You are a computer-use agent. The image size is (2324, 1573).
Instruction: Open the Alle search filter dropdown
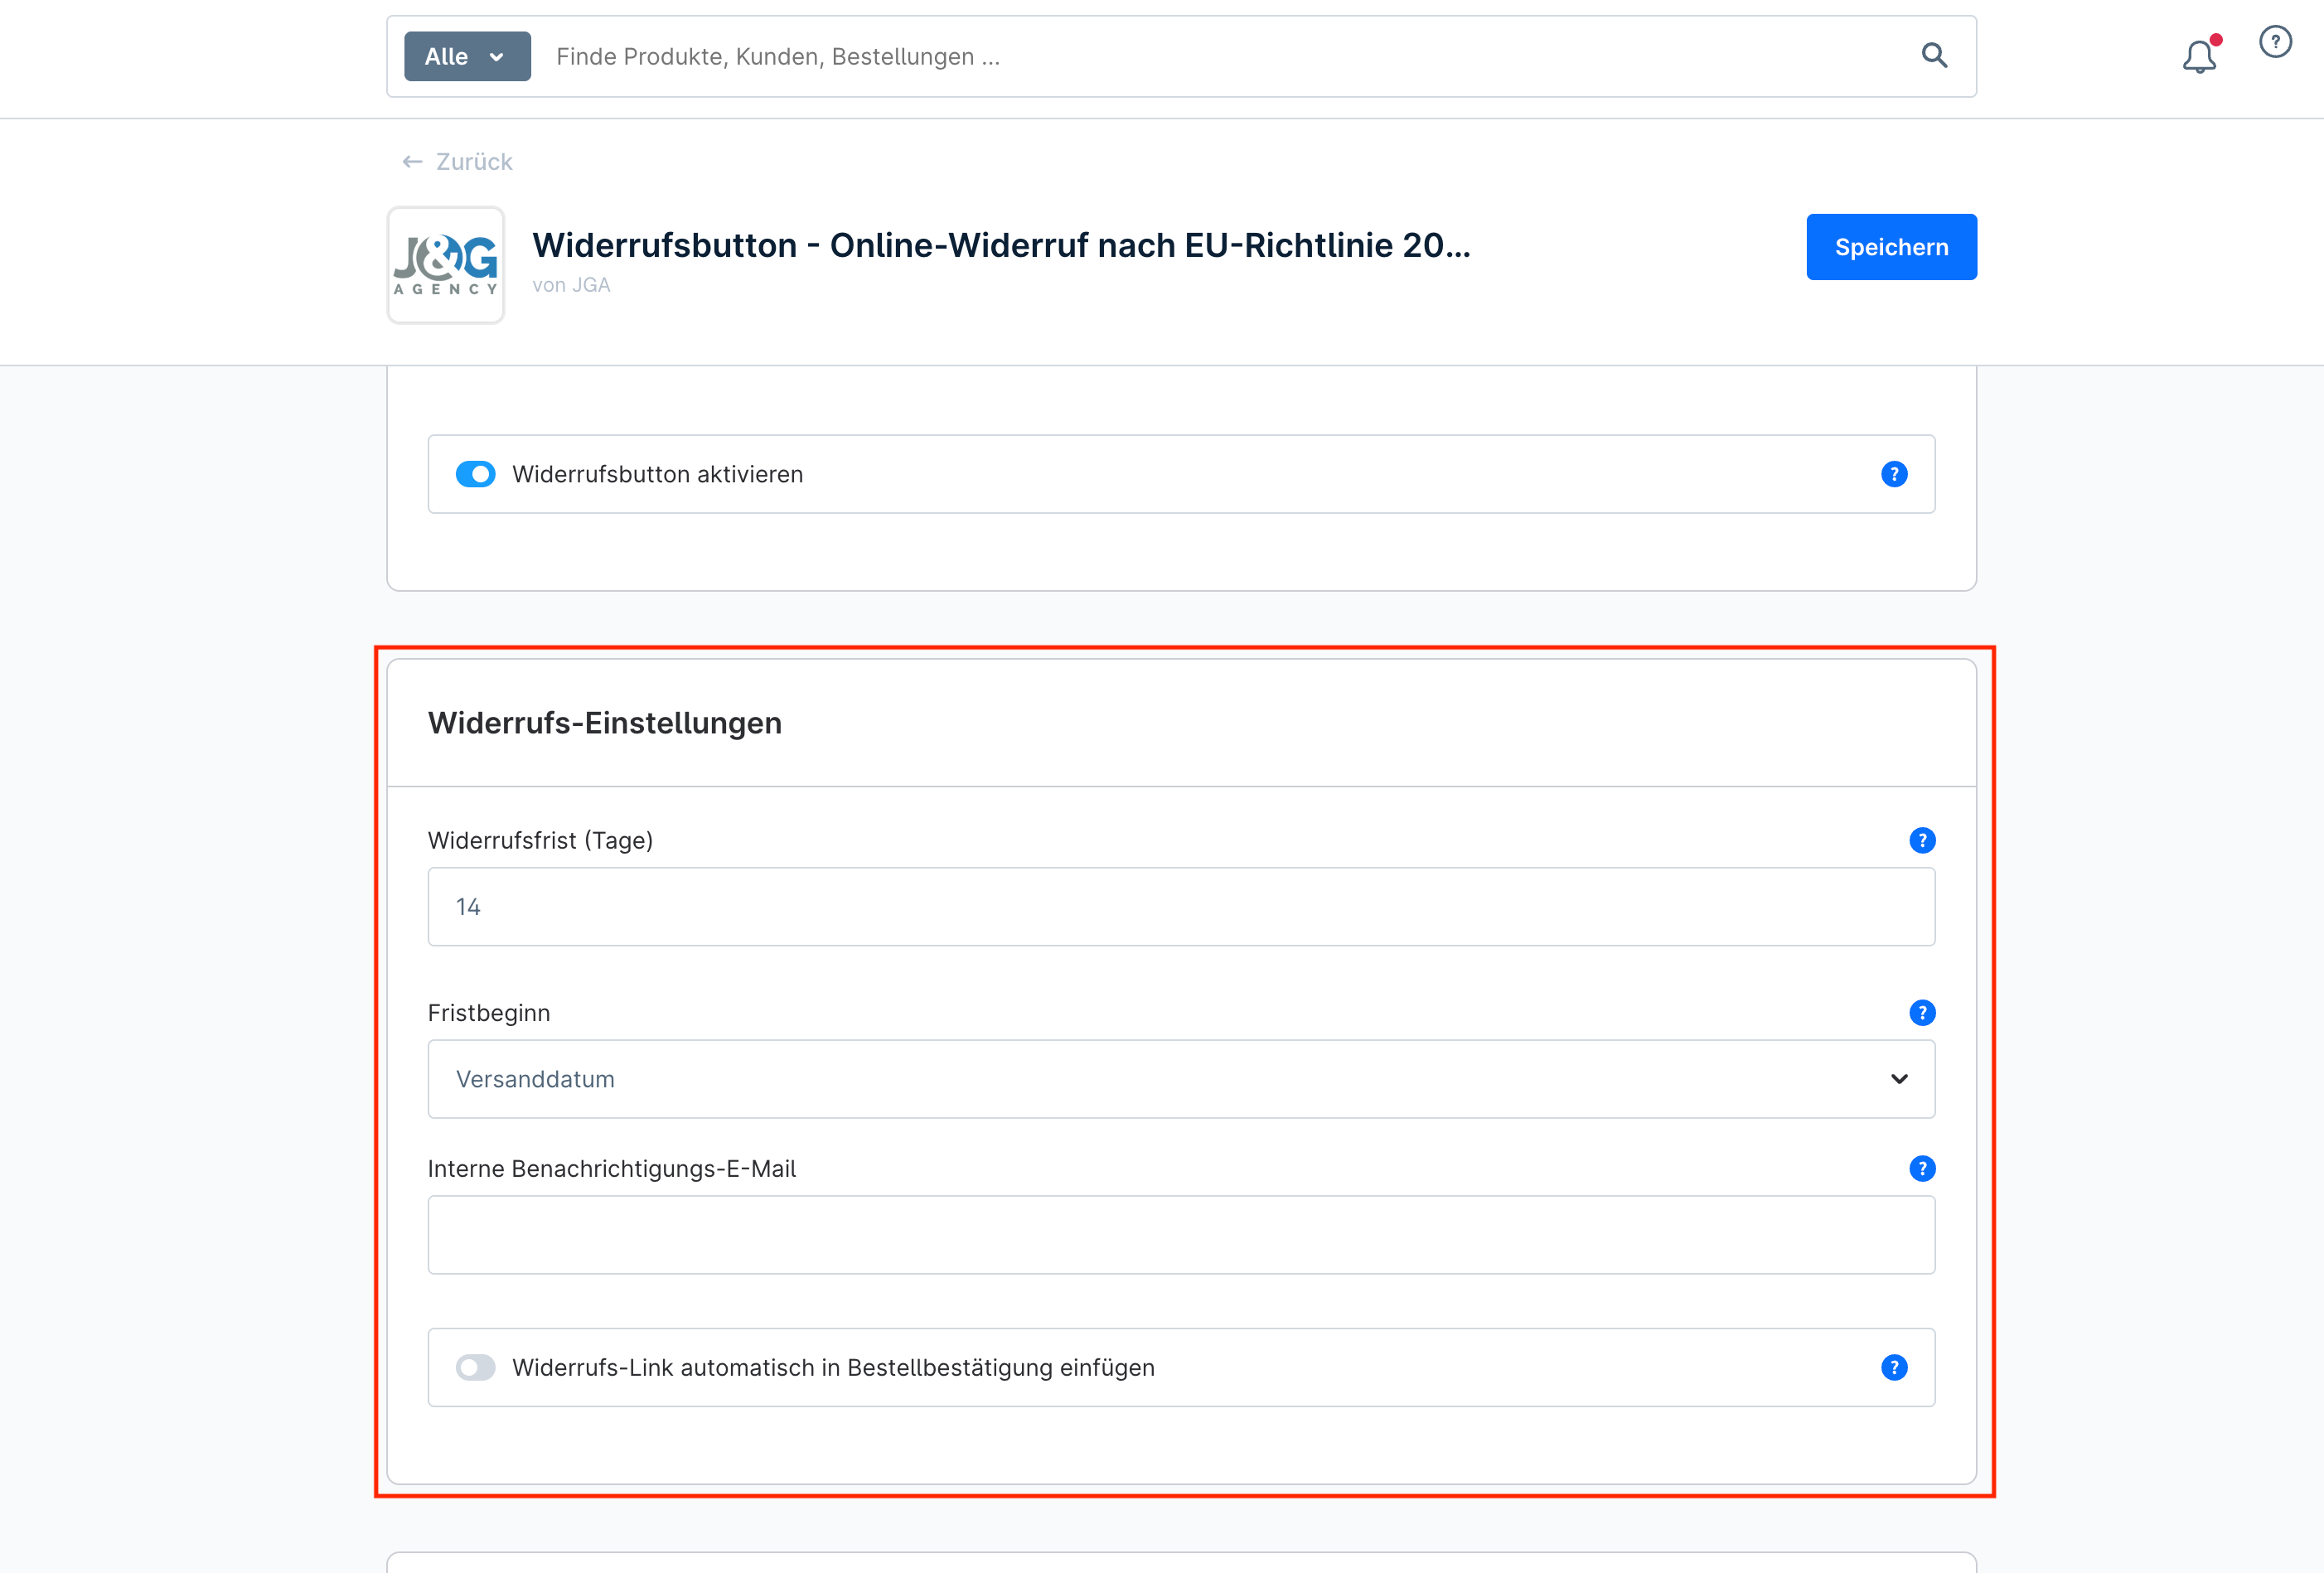tap(467, 56)
